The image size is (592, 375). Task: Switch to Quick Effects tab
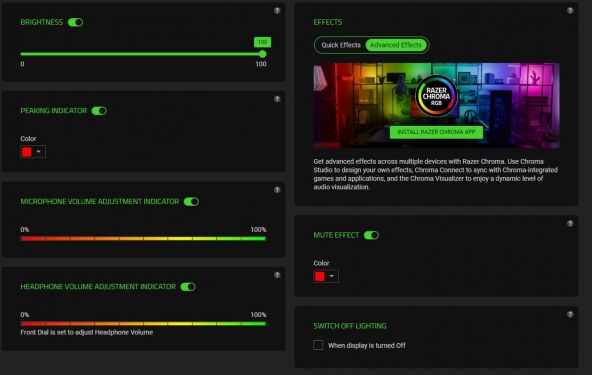pos(341,45)
